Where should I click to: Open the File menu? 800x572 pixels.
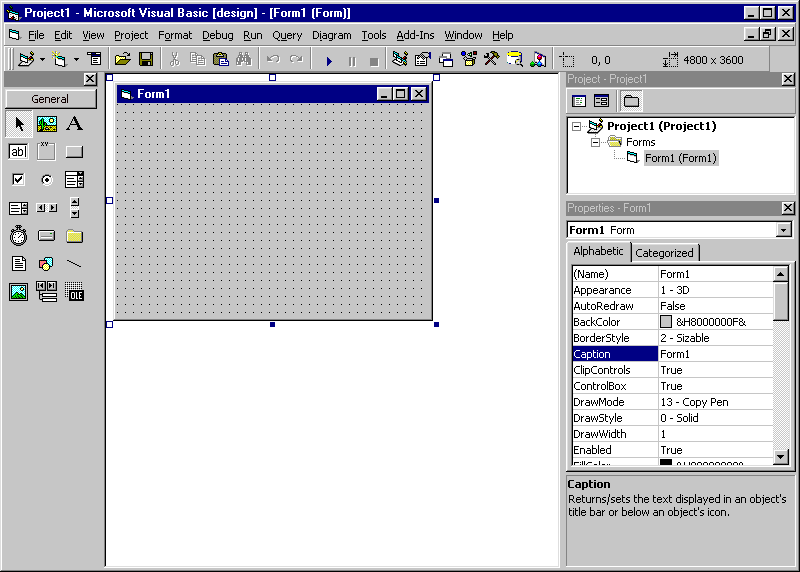coord(36,35)
